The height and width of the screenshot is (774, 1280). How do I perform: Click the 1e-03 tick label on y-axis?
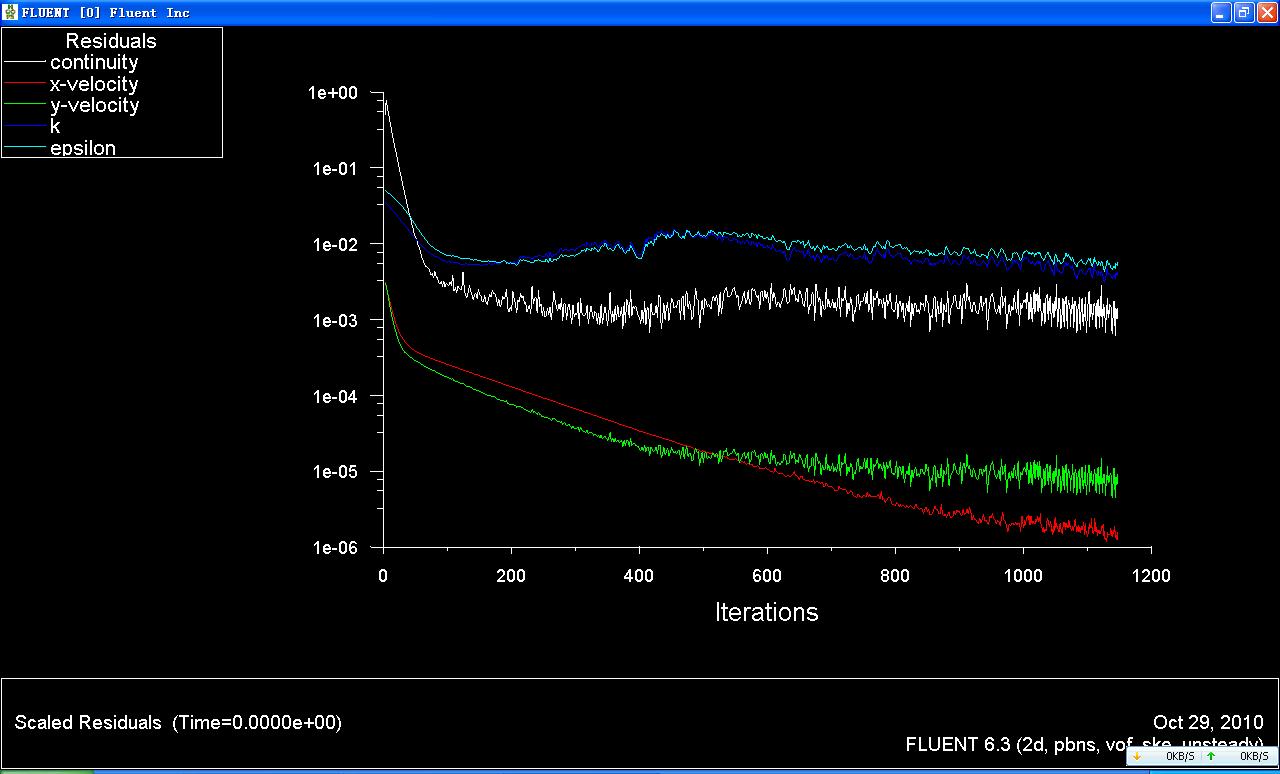click(337, 320)
